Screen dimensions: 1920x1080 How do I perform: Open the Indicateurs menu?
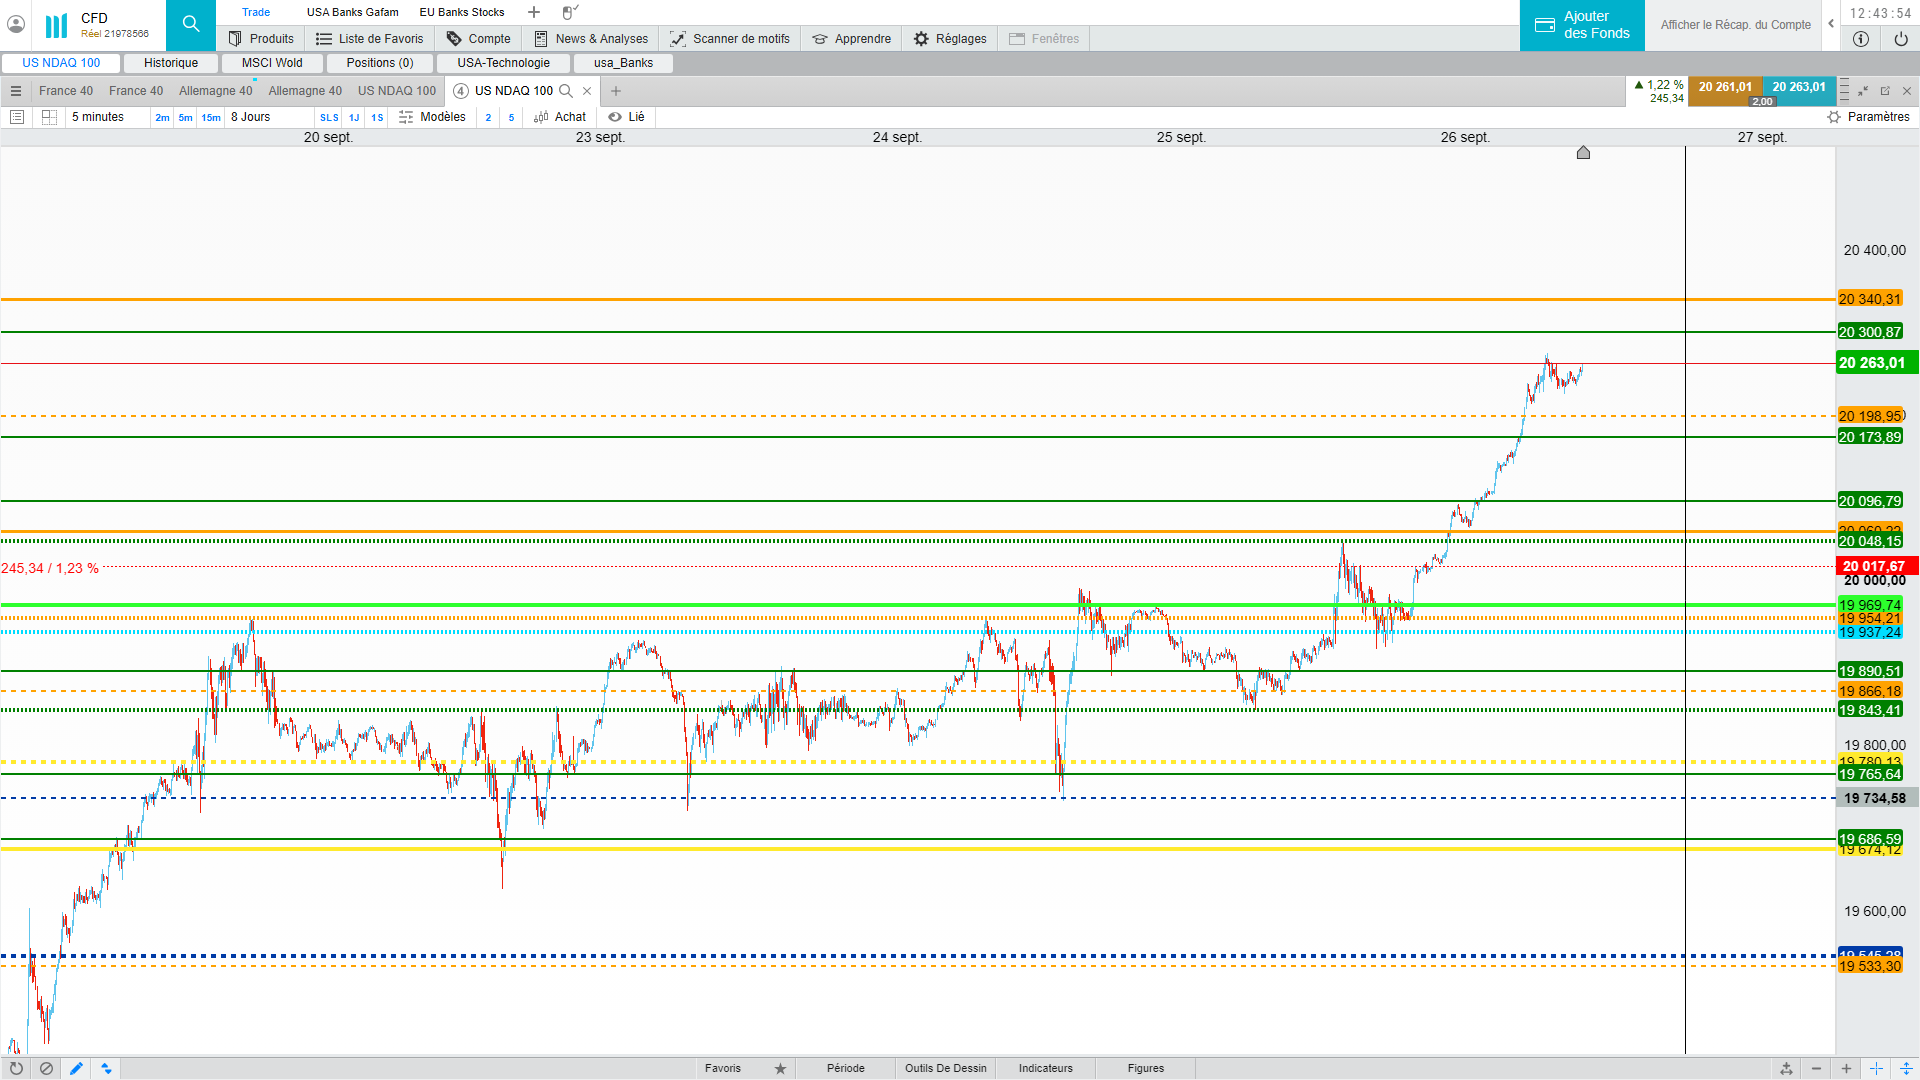coord(1045,1068)
